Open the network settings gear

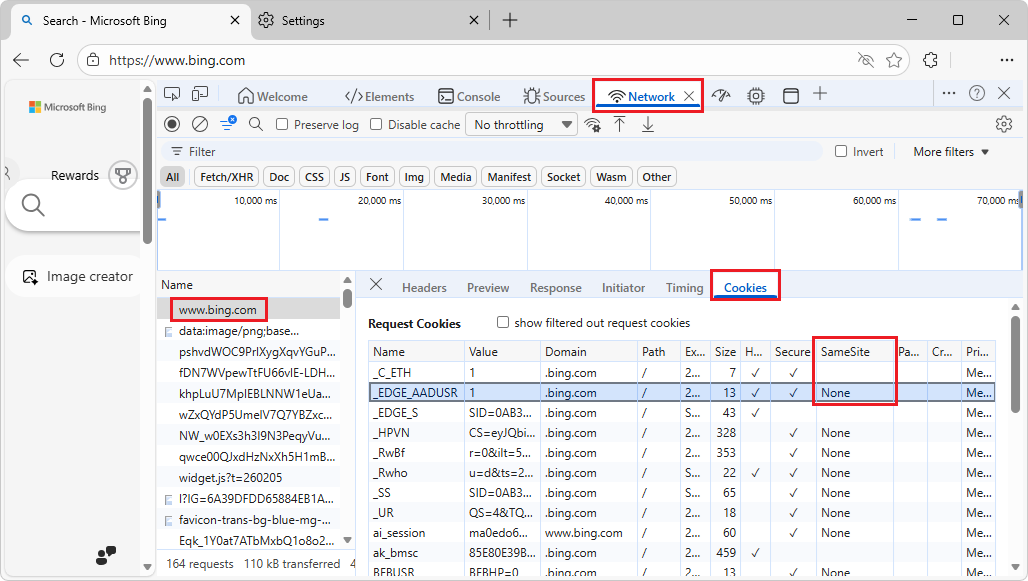pos(1004,124)
